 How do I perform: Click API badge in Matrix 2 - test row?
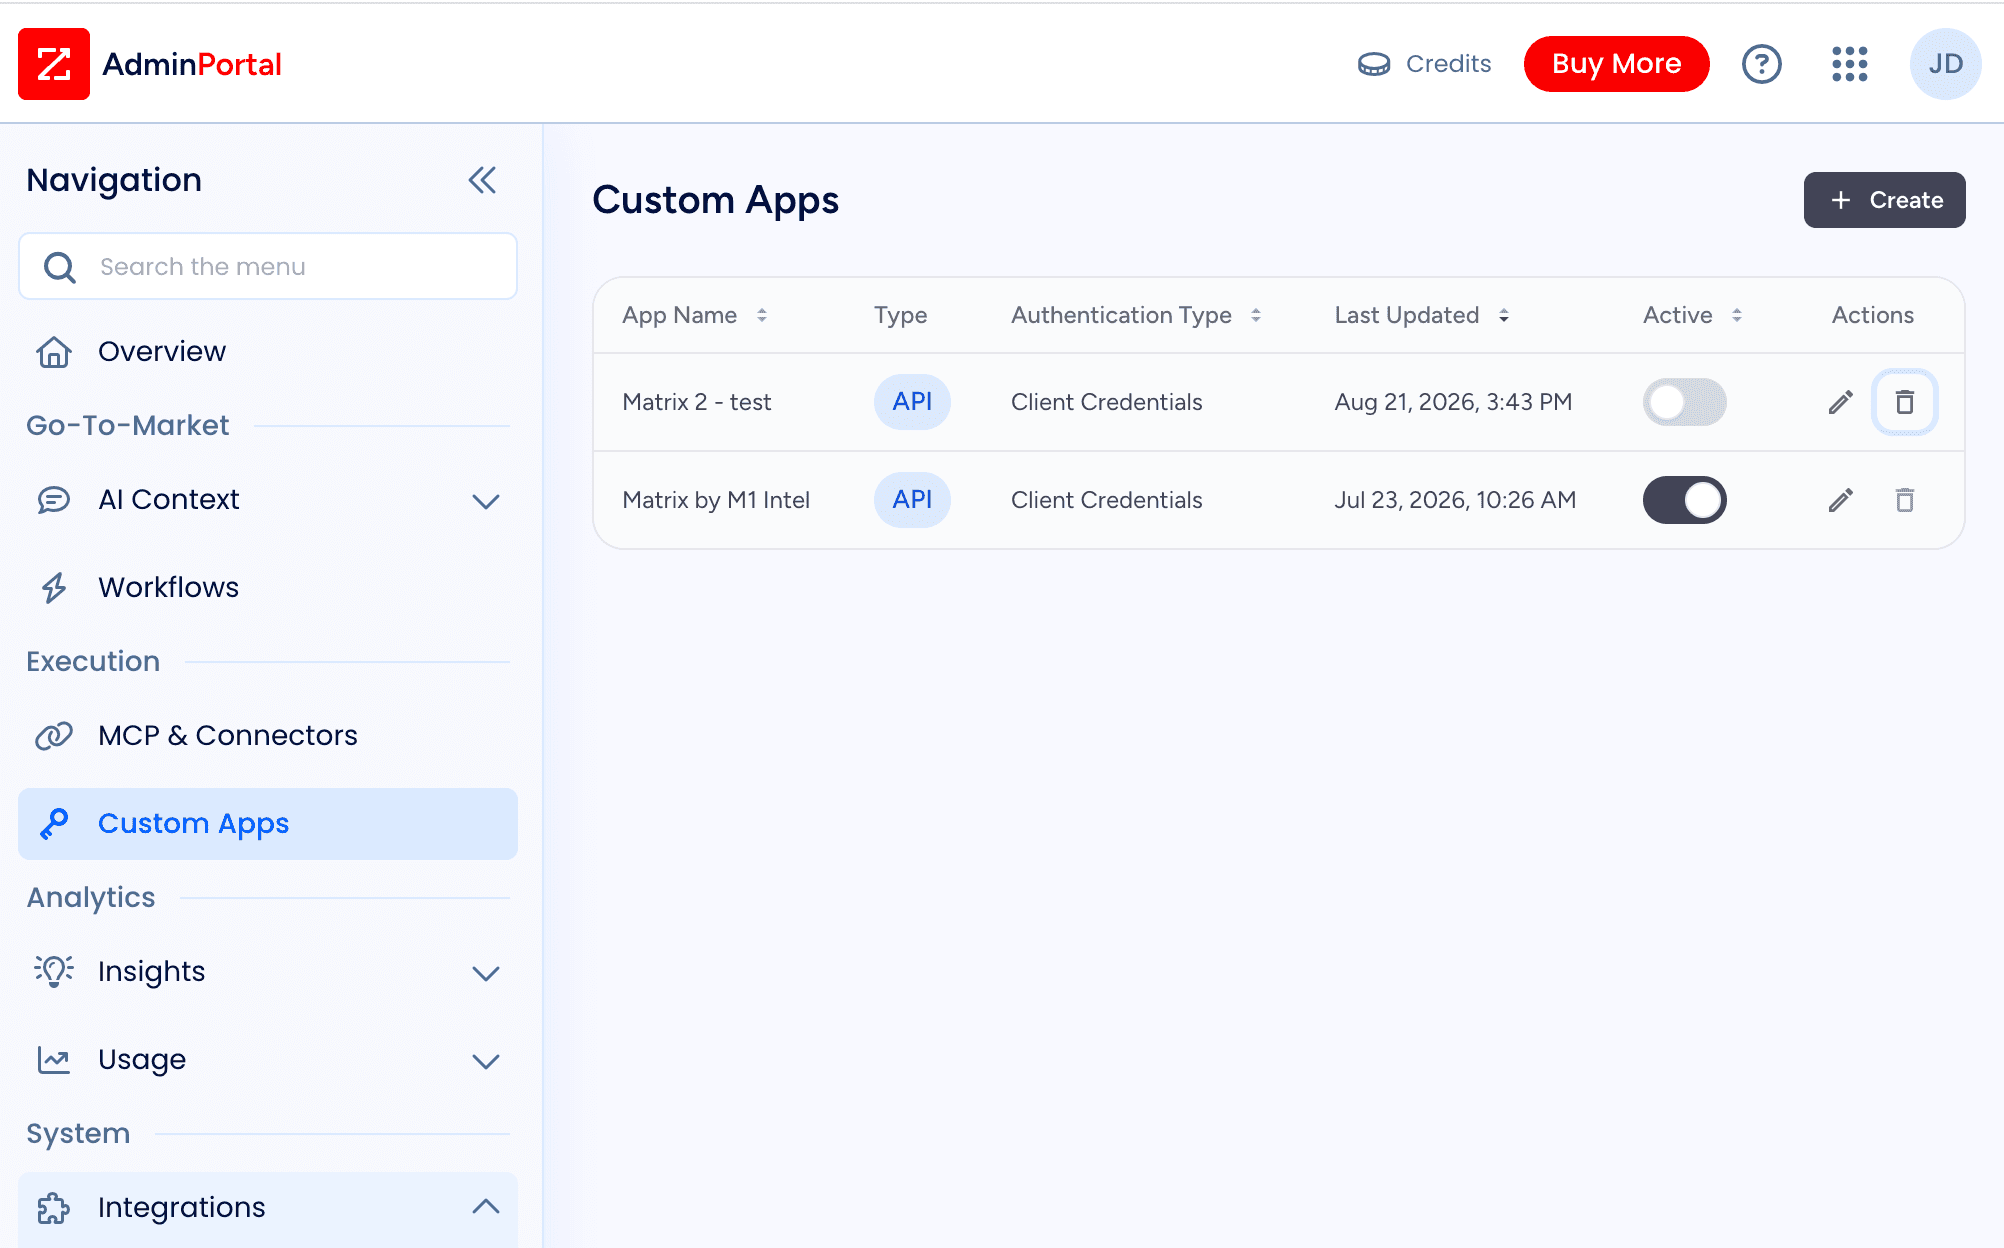click(x=912, y=402)
